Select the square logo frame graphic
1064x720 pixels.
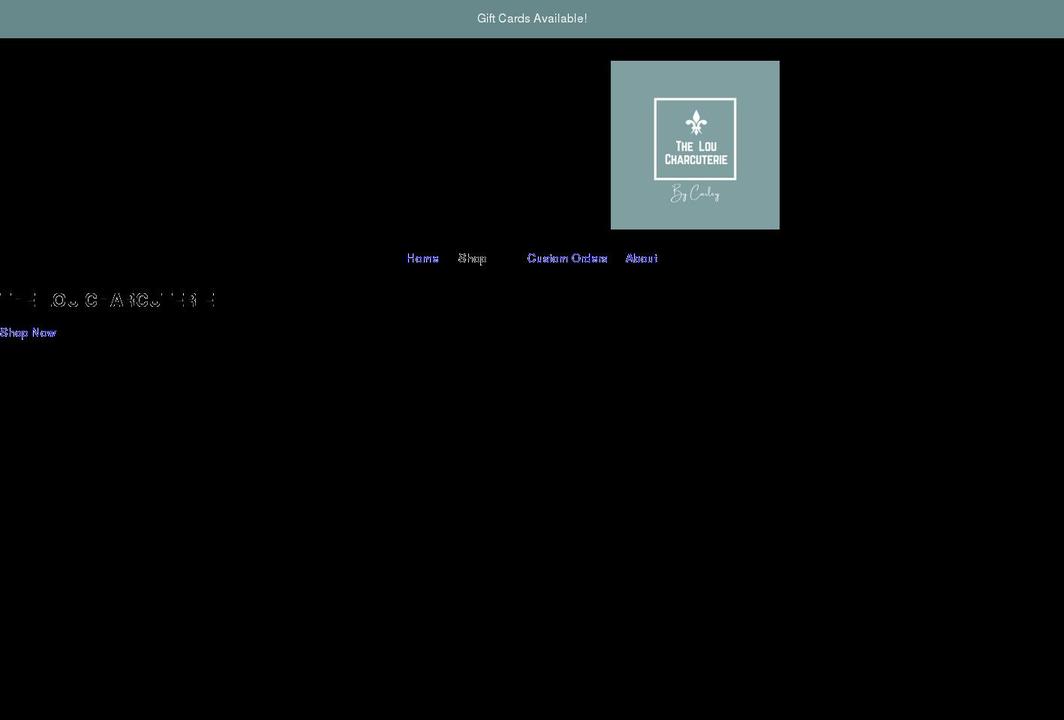coord(695,140)
